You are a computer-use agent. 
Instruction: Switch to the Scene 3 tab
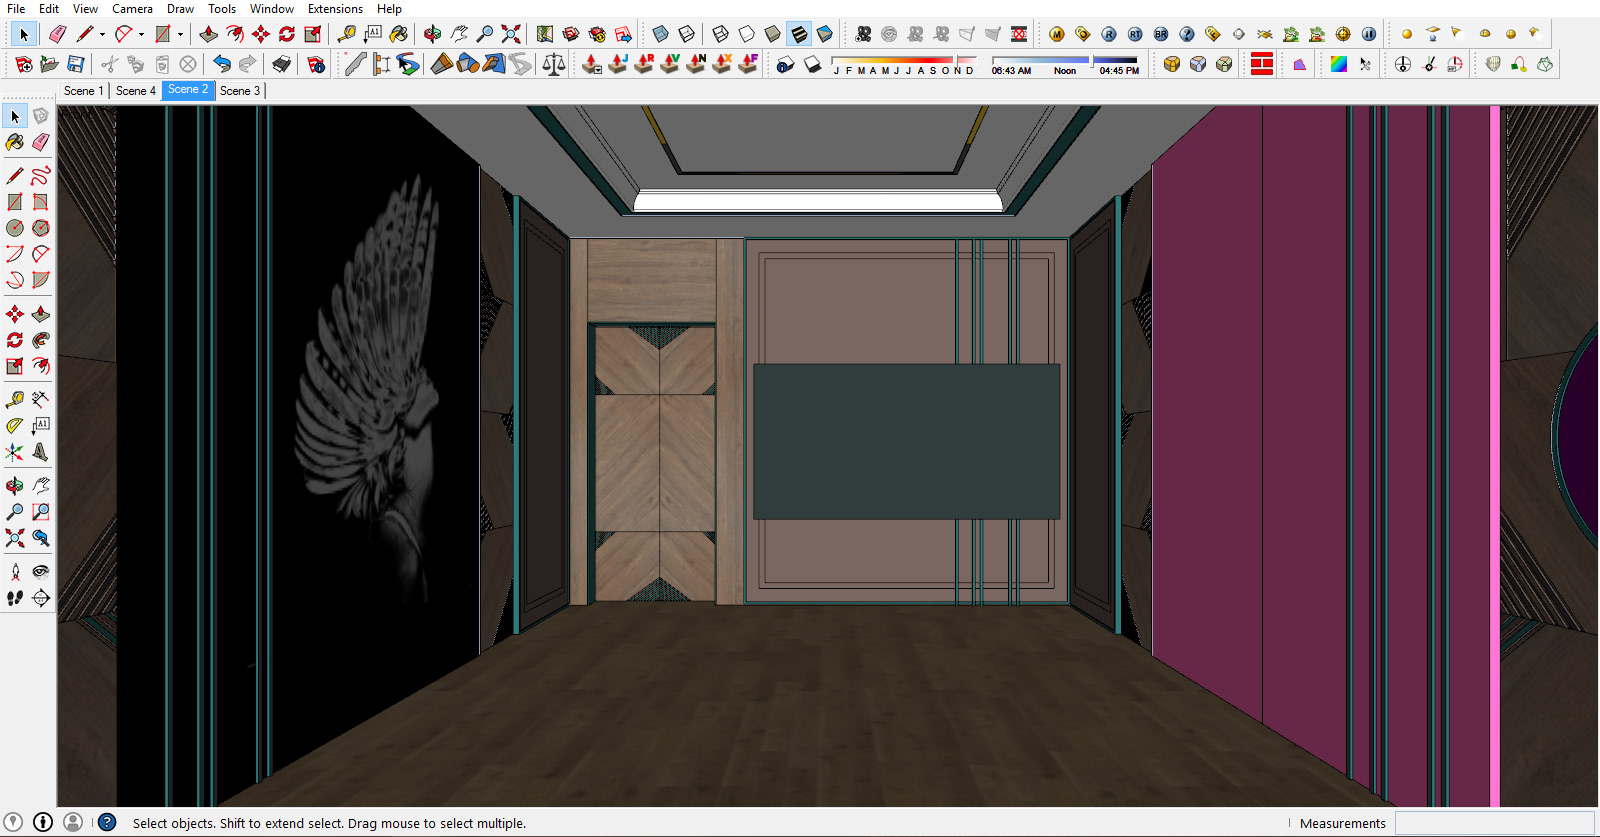pos(240,91)
